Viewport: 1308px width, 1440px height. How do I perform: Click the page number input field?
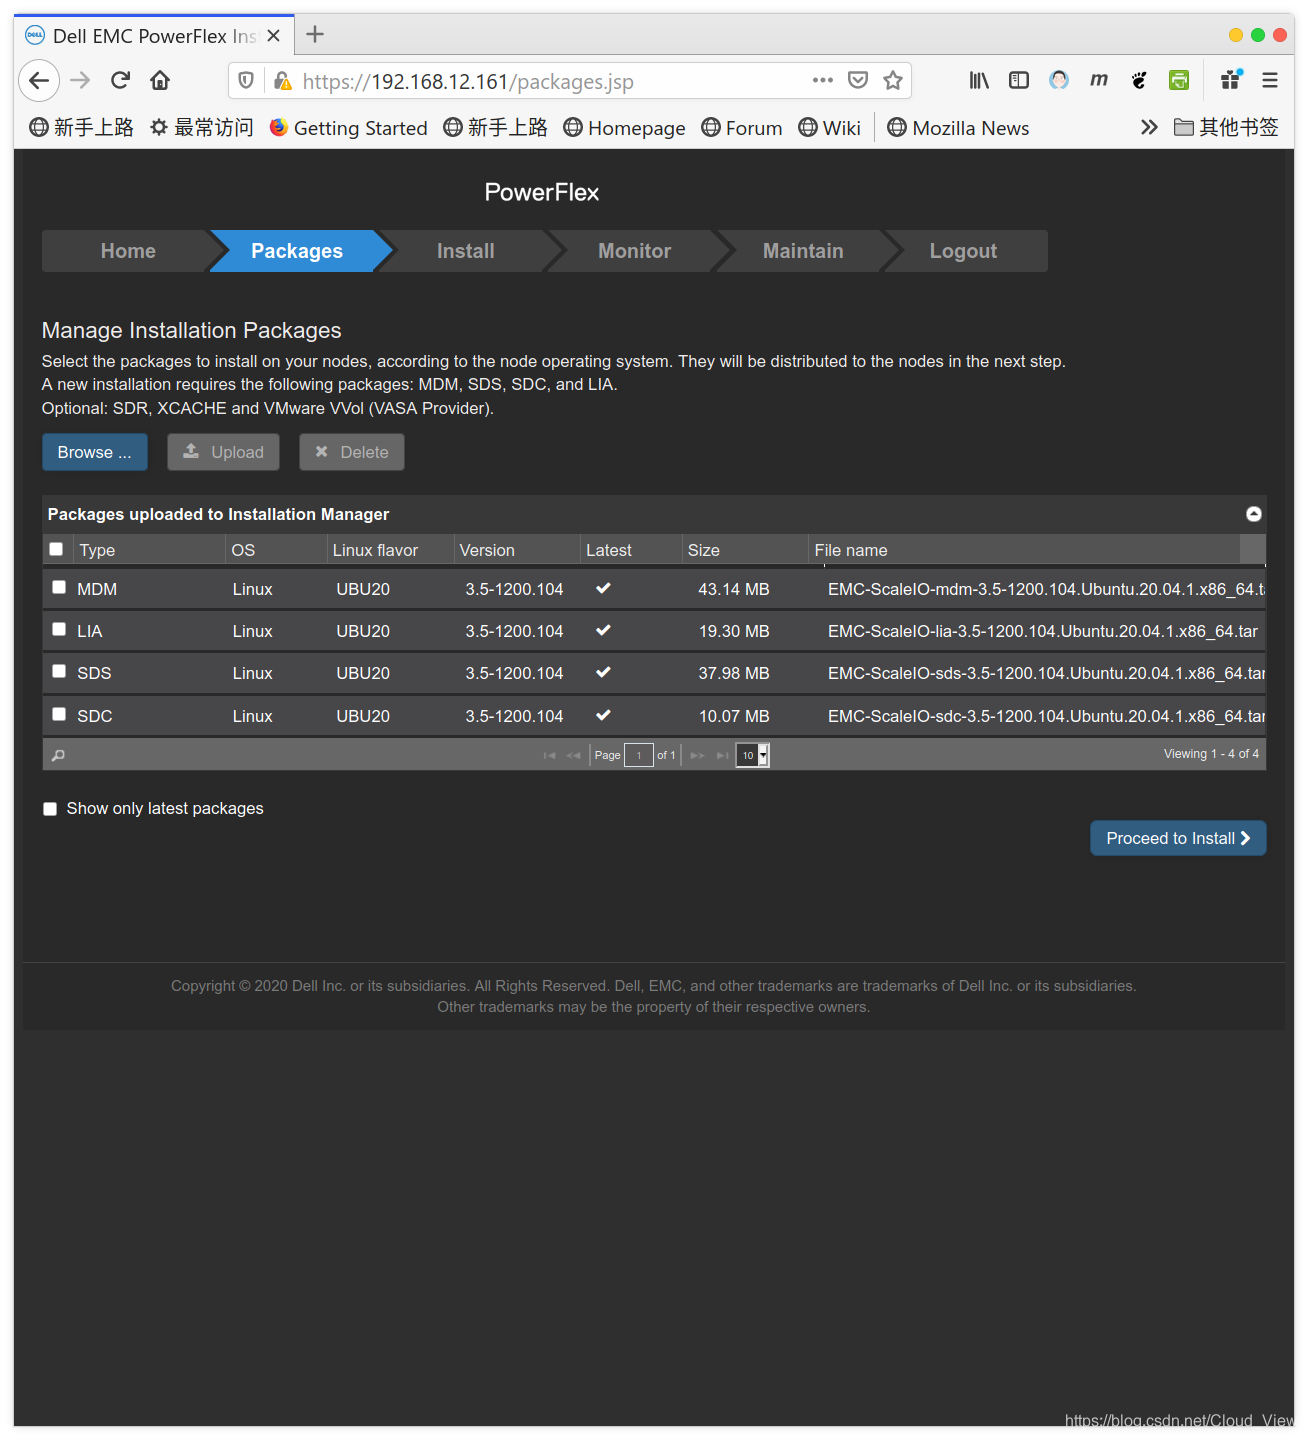[638, 755]
